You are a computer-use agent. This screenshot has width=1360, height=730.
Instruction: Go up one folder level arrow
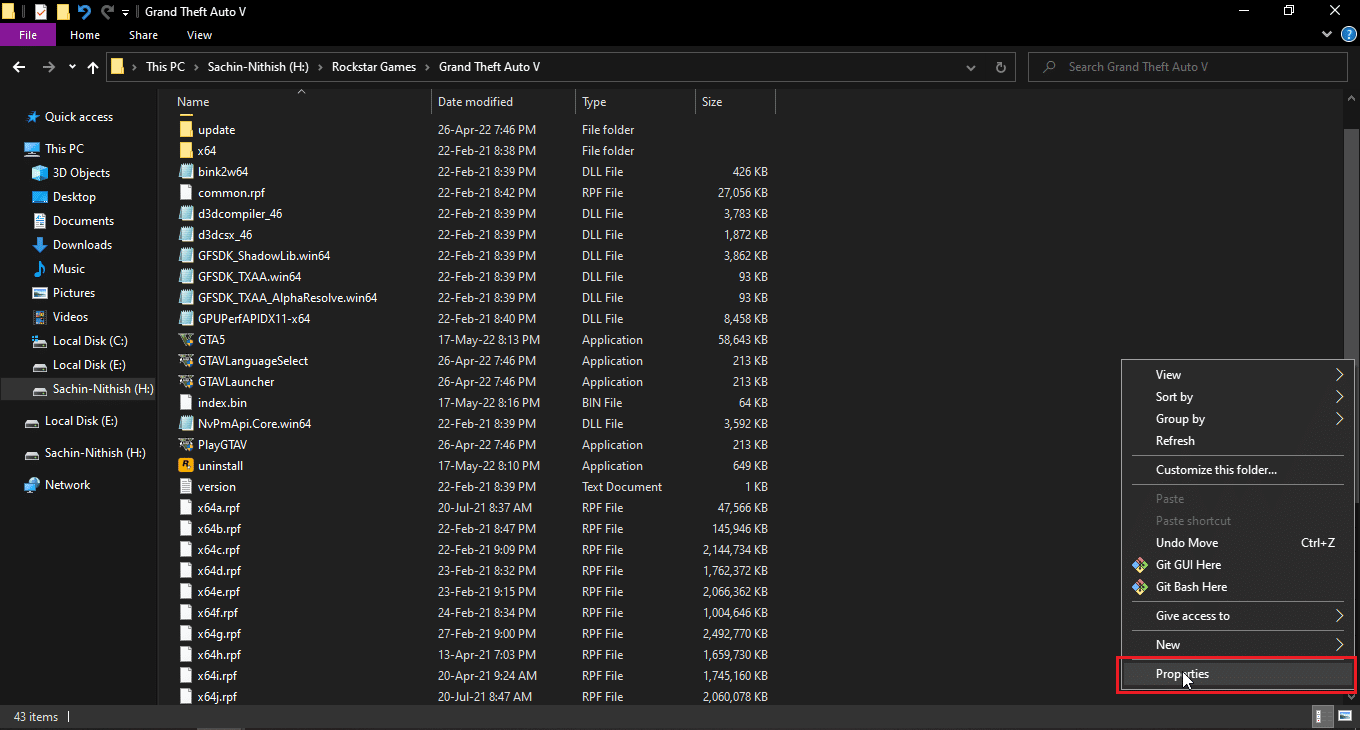coord(93,67)
